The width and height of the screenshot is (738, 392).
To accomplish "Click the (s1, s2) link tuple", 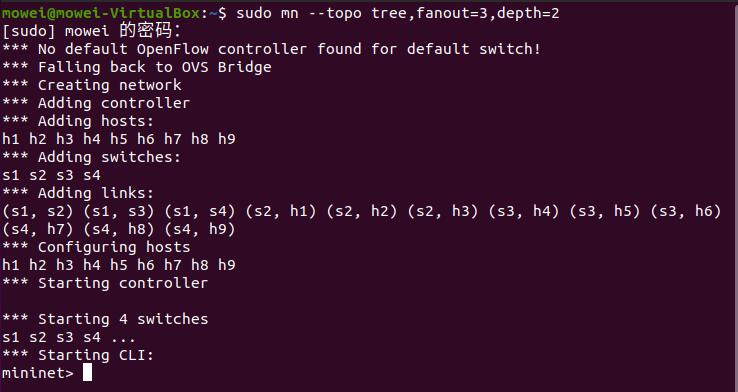I will tap(38, 211).
